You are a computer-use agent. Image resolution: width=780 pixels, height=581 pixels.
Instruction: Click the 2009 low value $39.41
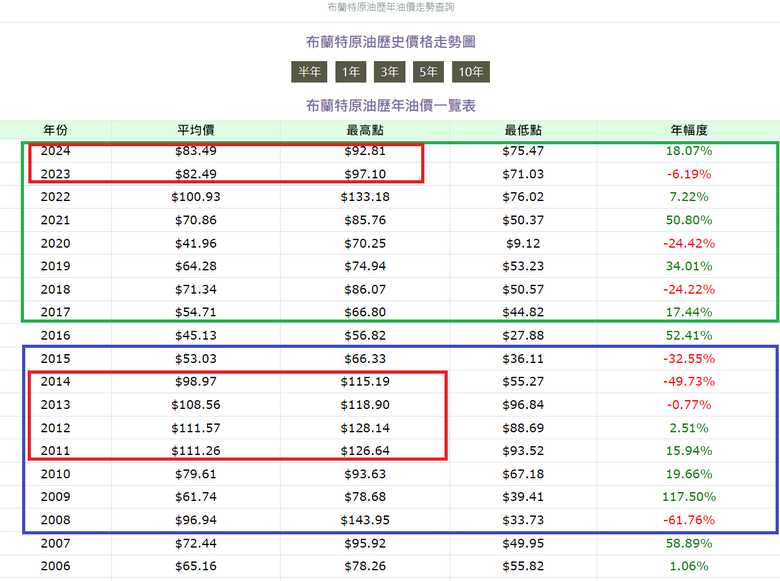coord(523,497)
